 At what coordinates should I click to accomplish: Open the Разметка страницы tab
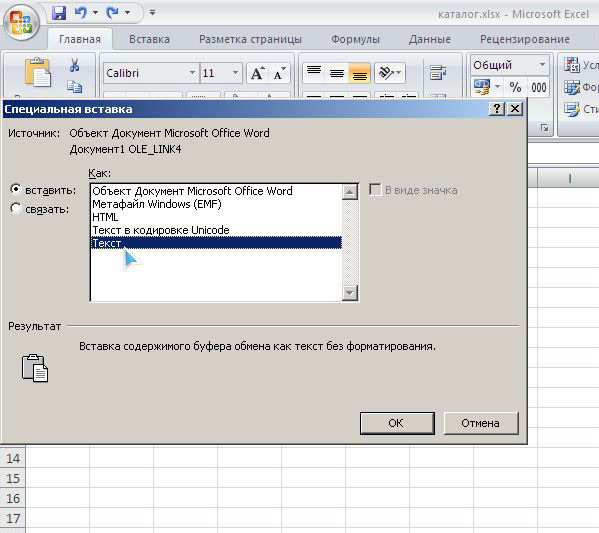pos(250,39)
